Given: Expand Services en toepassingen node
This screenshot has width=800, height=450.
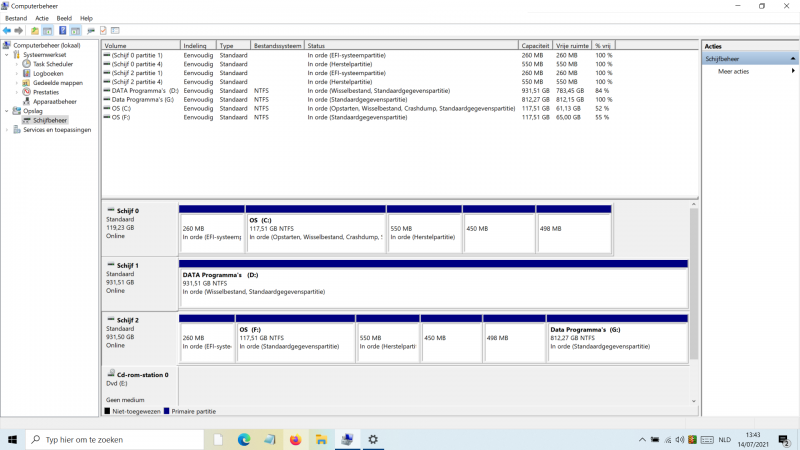Looking at the screenshot, I should [x=6, y=130].
